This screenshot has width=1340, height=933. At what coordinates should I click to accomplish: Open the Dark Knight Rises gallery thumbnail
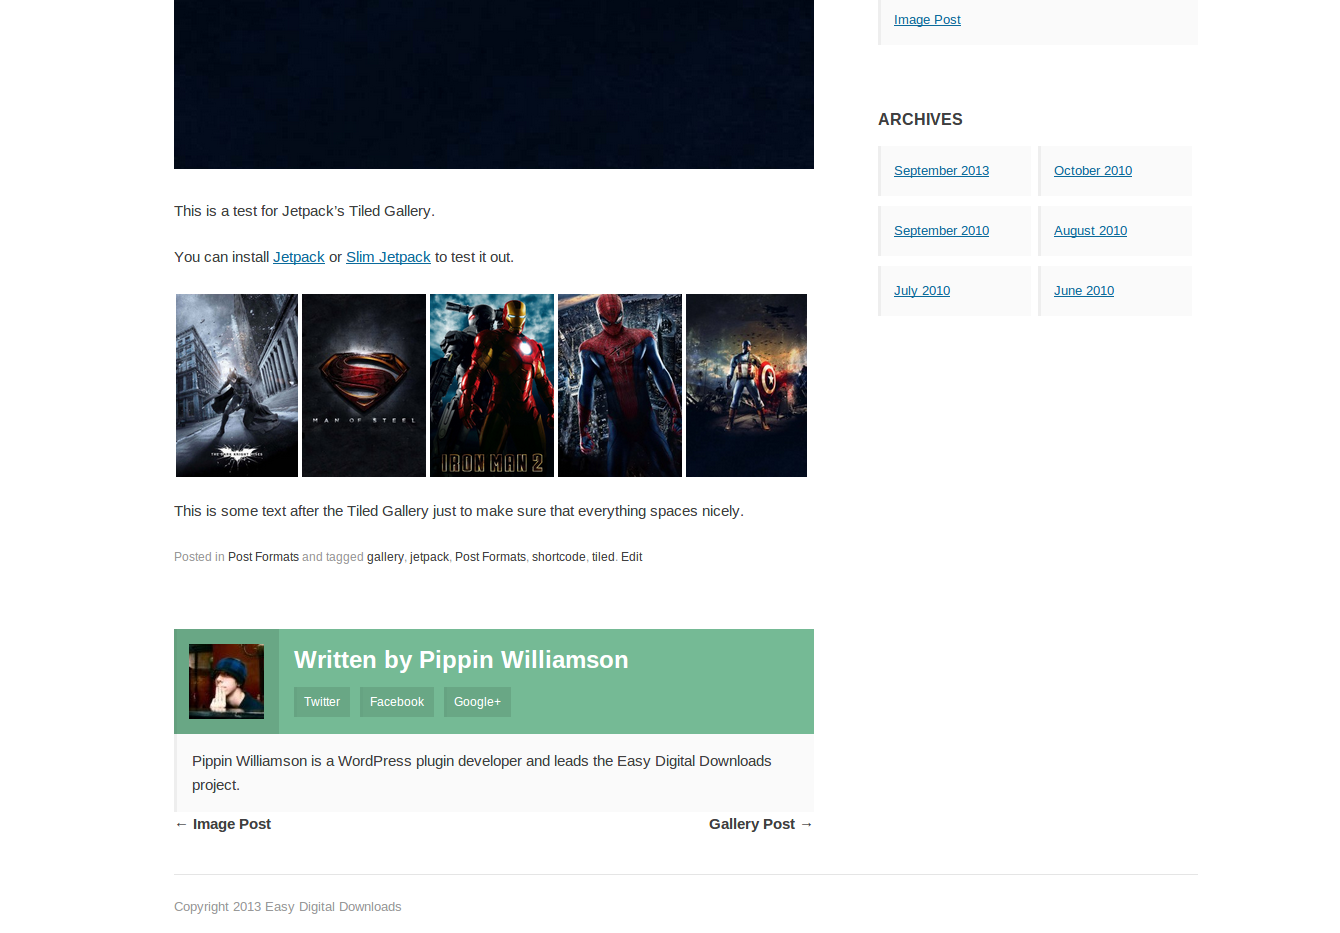[x=236, y=385]
